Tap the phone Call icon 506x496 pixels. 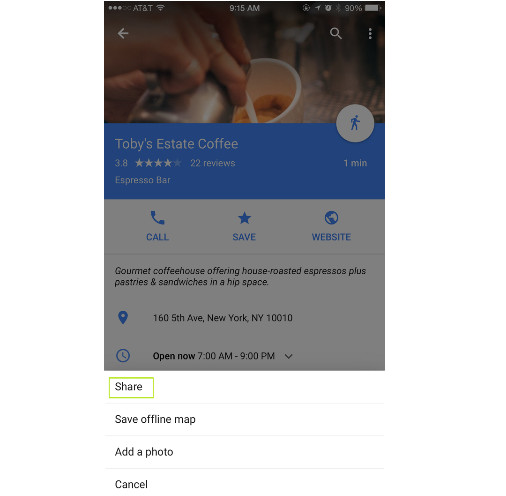pyautogui.click(x=157, y=218)
